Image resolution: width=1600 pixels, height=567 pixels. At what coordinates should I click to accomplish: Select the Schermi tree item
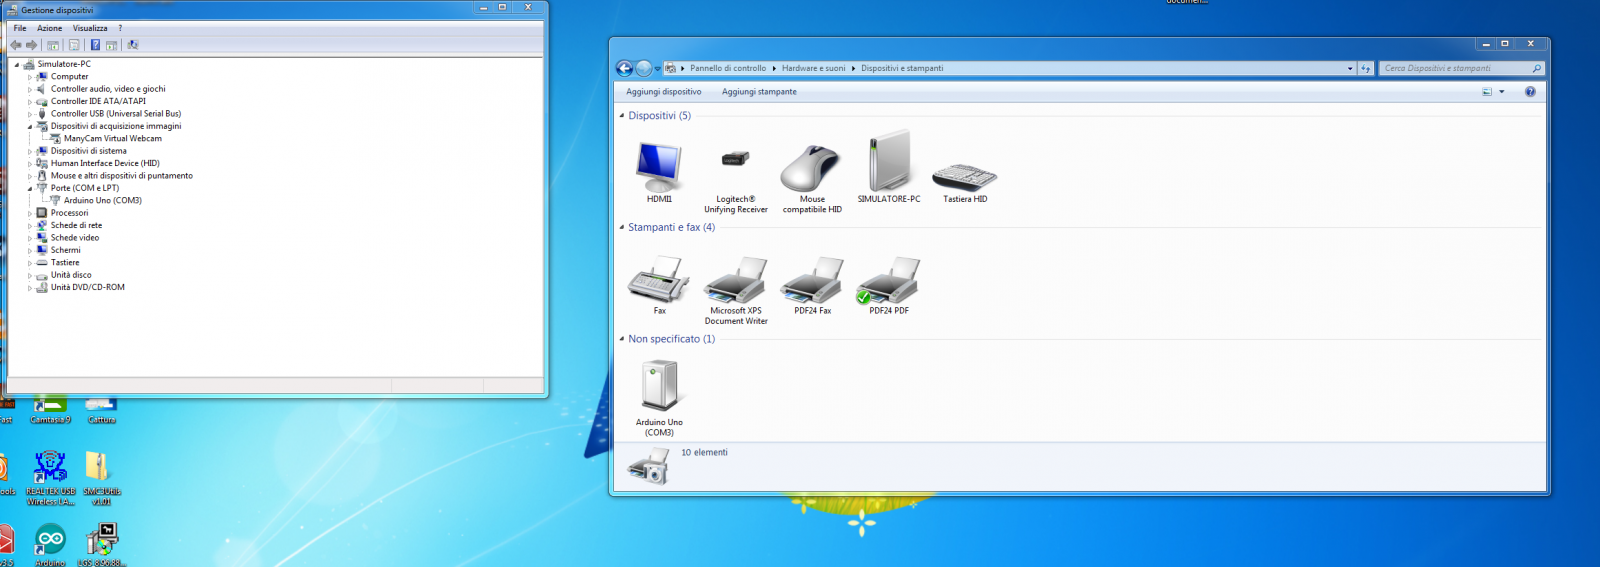[66, 250]
